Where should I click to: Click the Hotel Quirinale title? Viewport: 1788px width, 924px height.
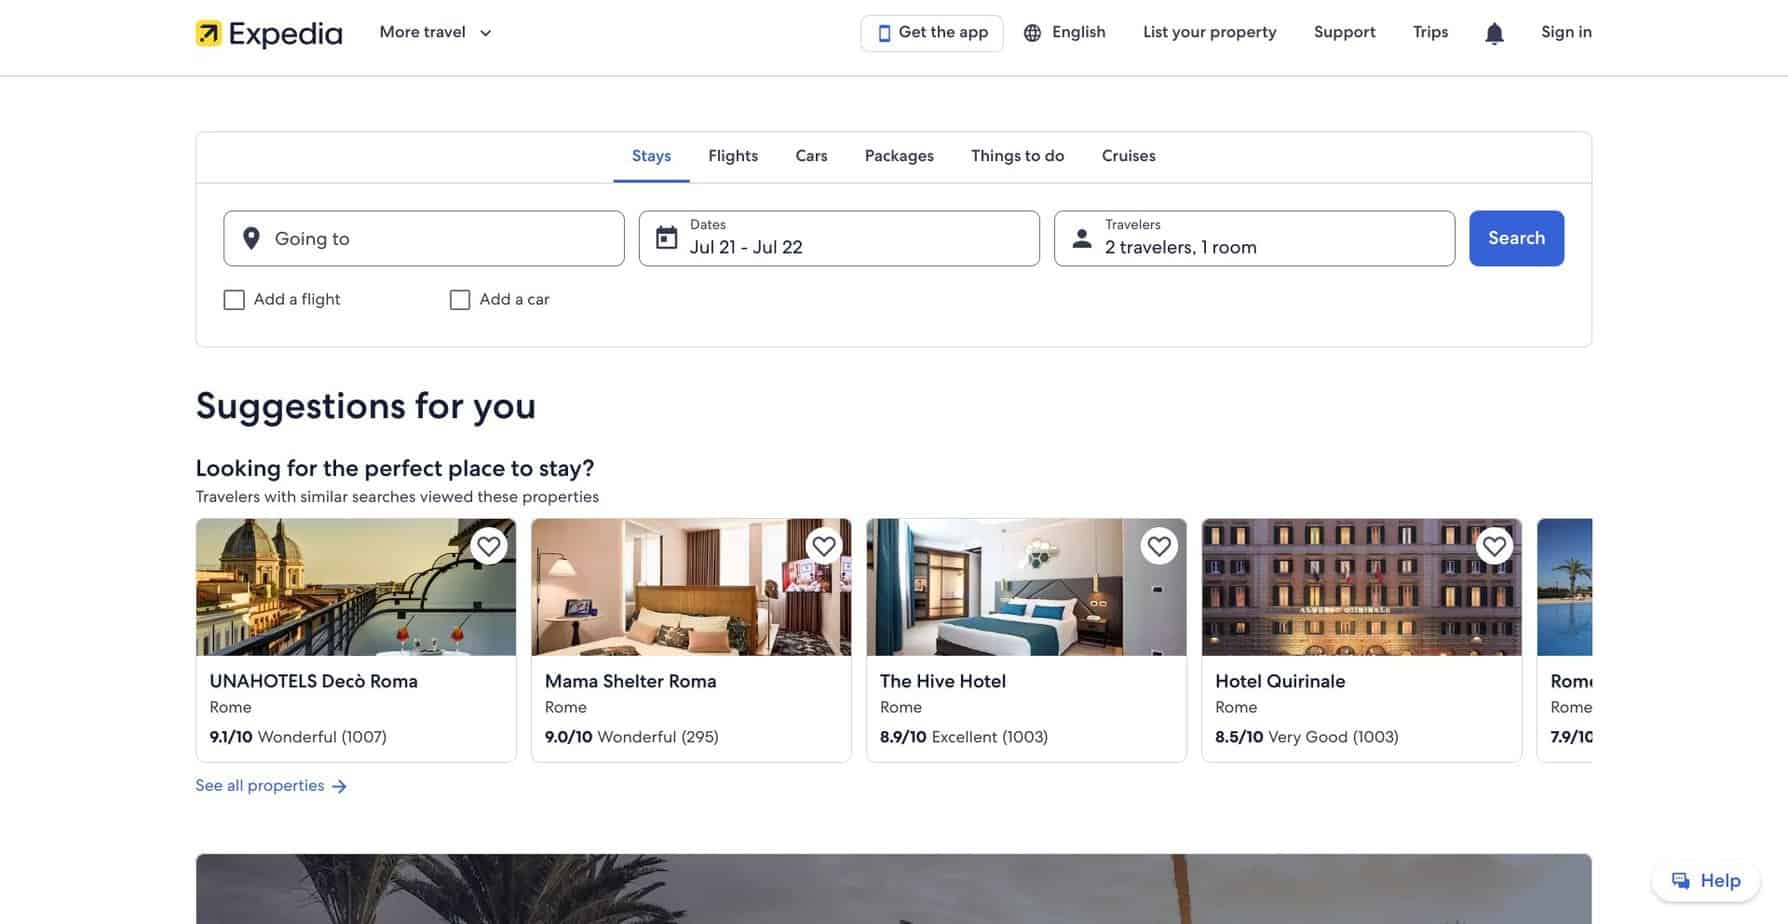1280,681
